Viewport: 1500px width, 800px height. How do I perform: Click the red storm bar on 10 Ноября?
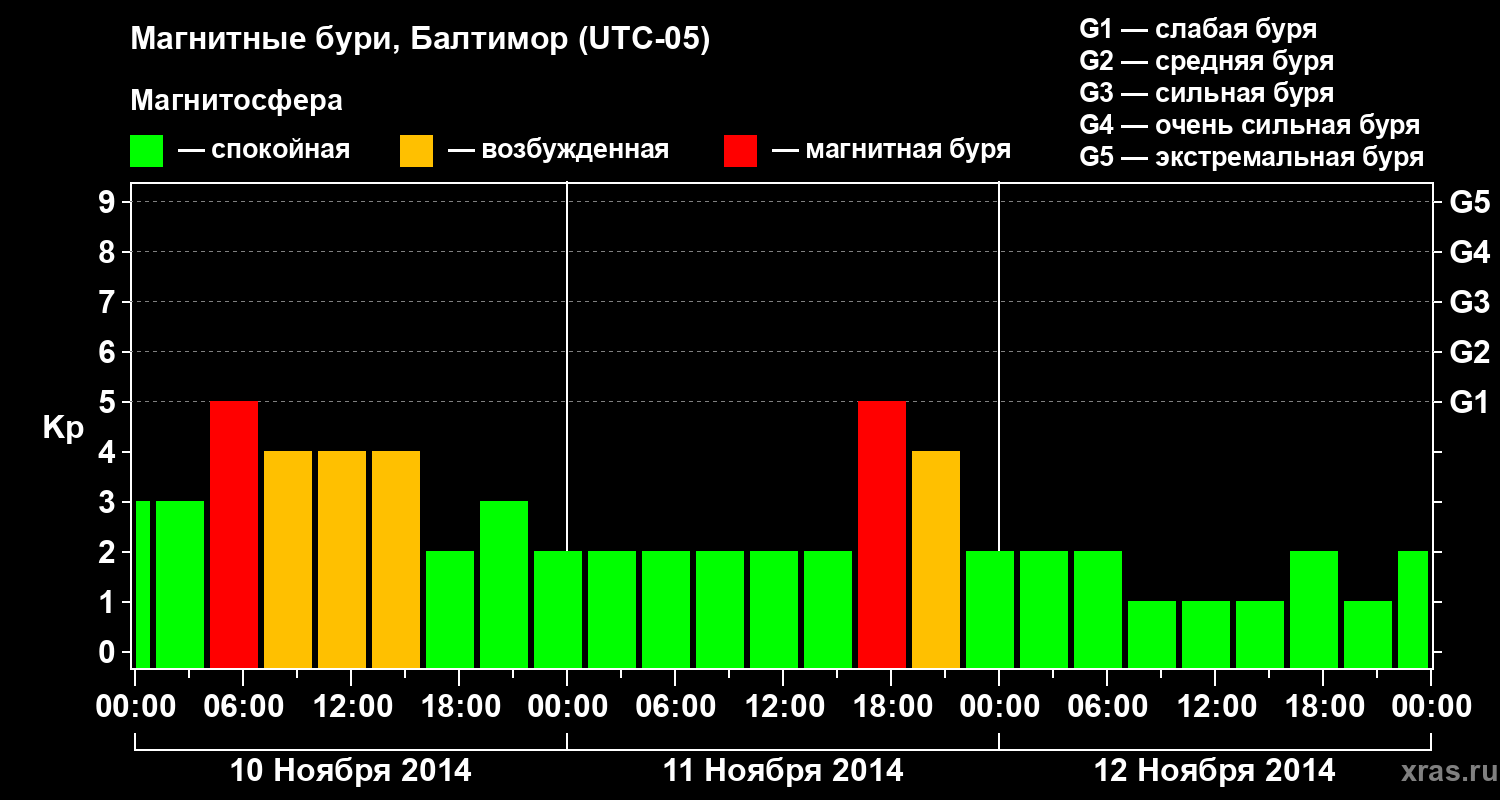[x=234, y=534]
